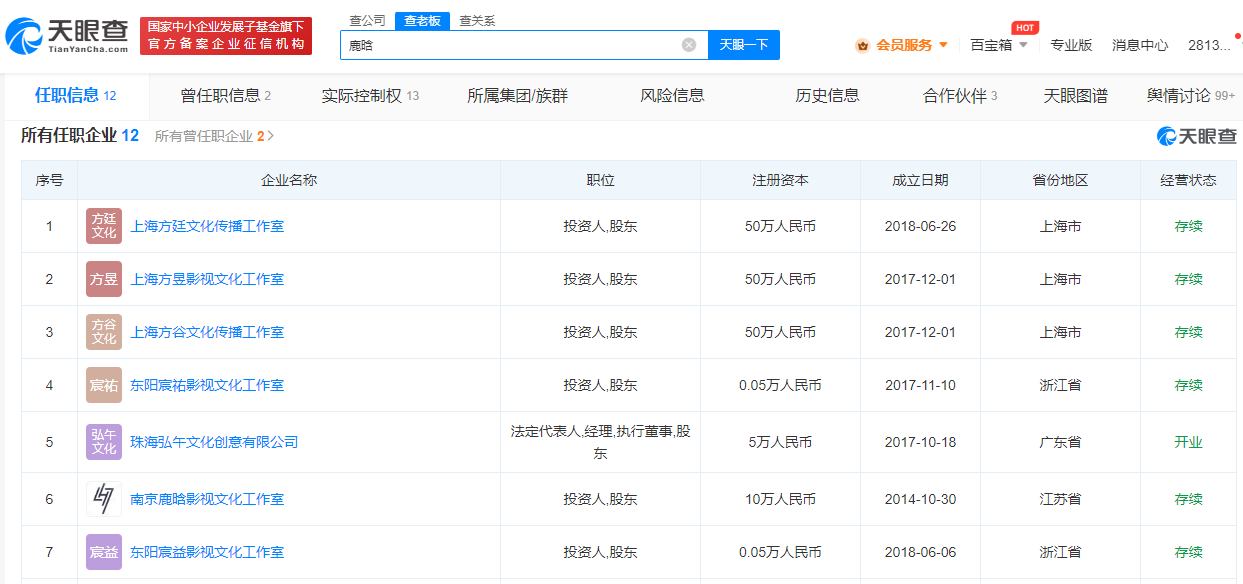Open the 方昱 company logo thumbnail

104,279
